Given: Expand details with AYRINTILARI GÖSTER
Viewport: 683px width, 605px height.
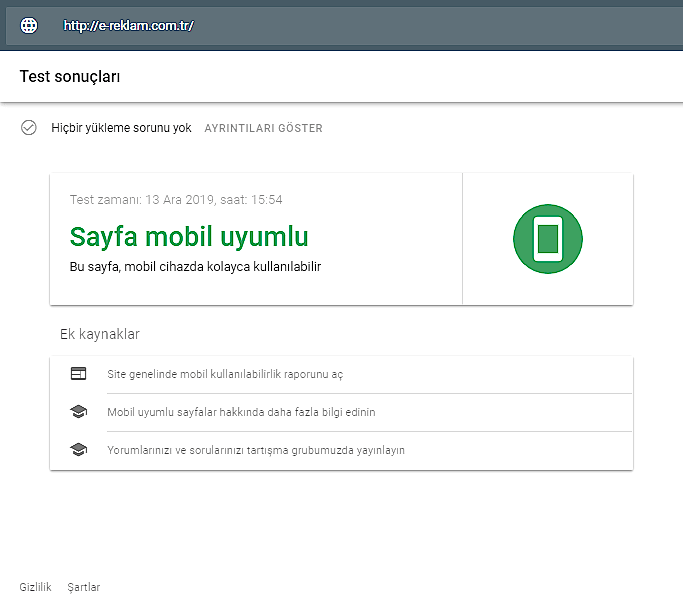Looking at the screenshot, I should pyautogui.click(x=263, y=129).
